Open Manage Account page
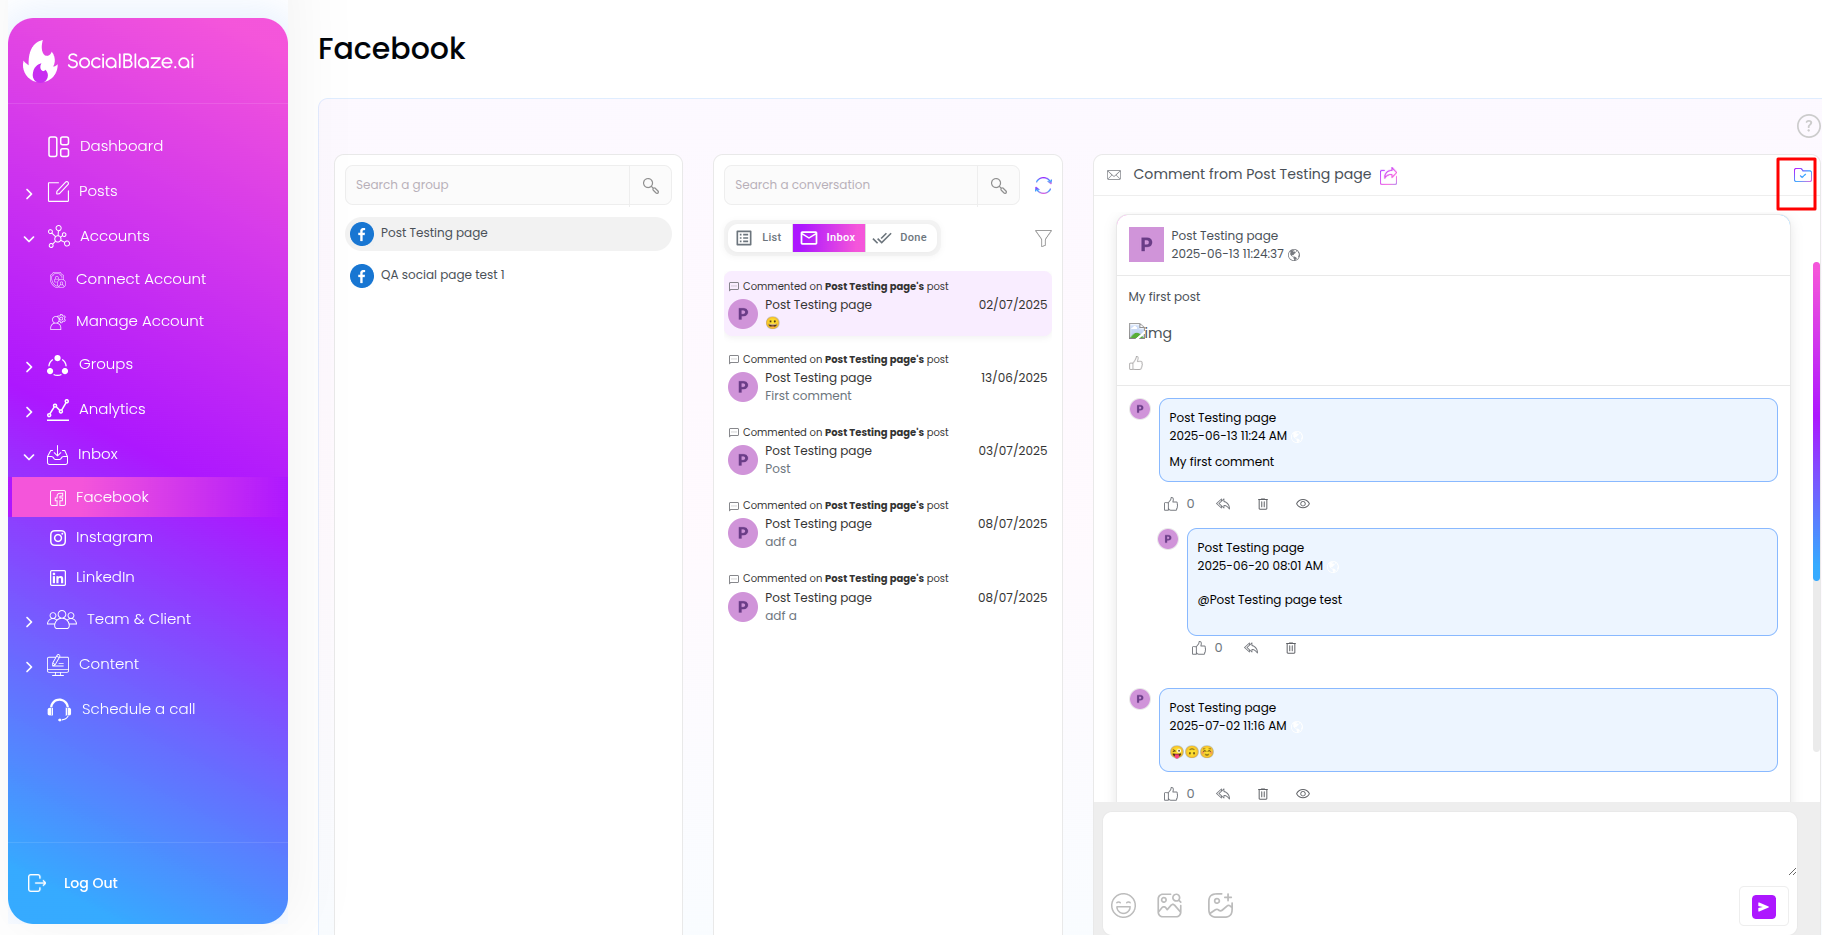Viewport: 1822px width, 935px height. point(140,321)
